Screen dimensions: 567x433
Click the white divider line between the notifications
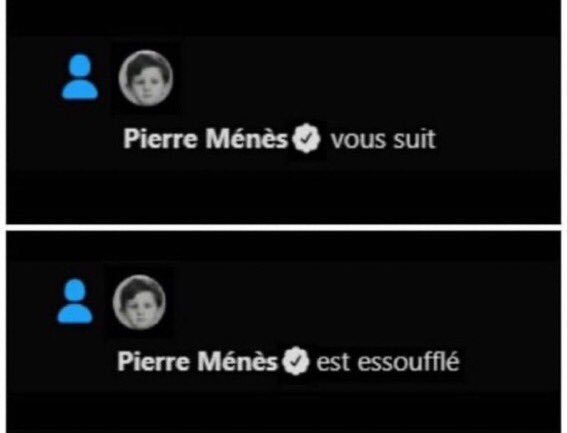pyautogui.click(x=284, y=227)
